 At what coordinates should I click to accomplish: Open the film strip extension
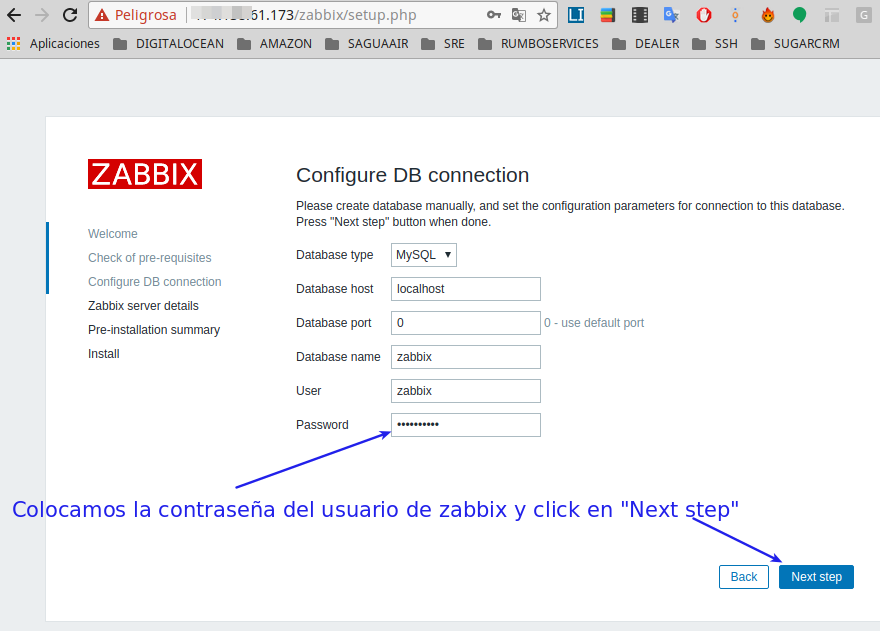pyautogui.click(x=639, y=15)
